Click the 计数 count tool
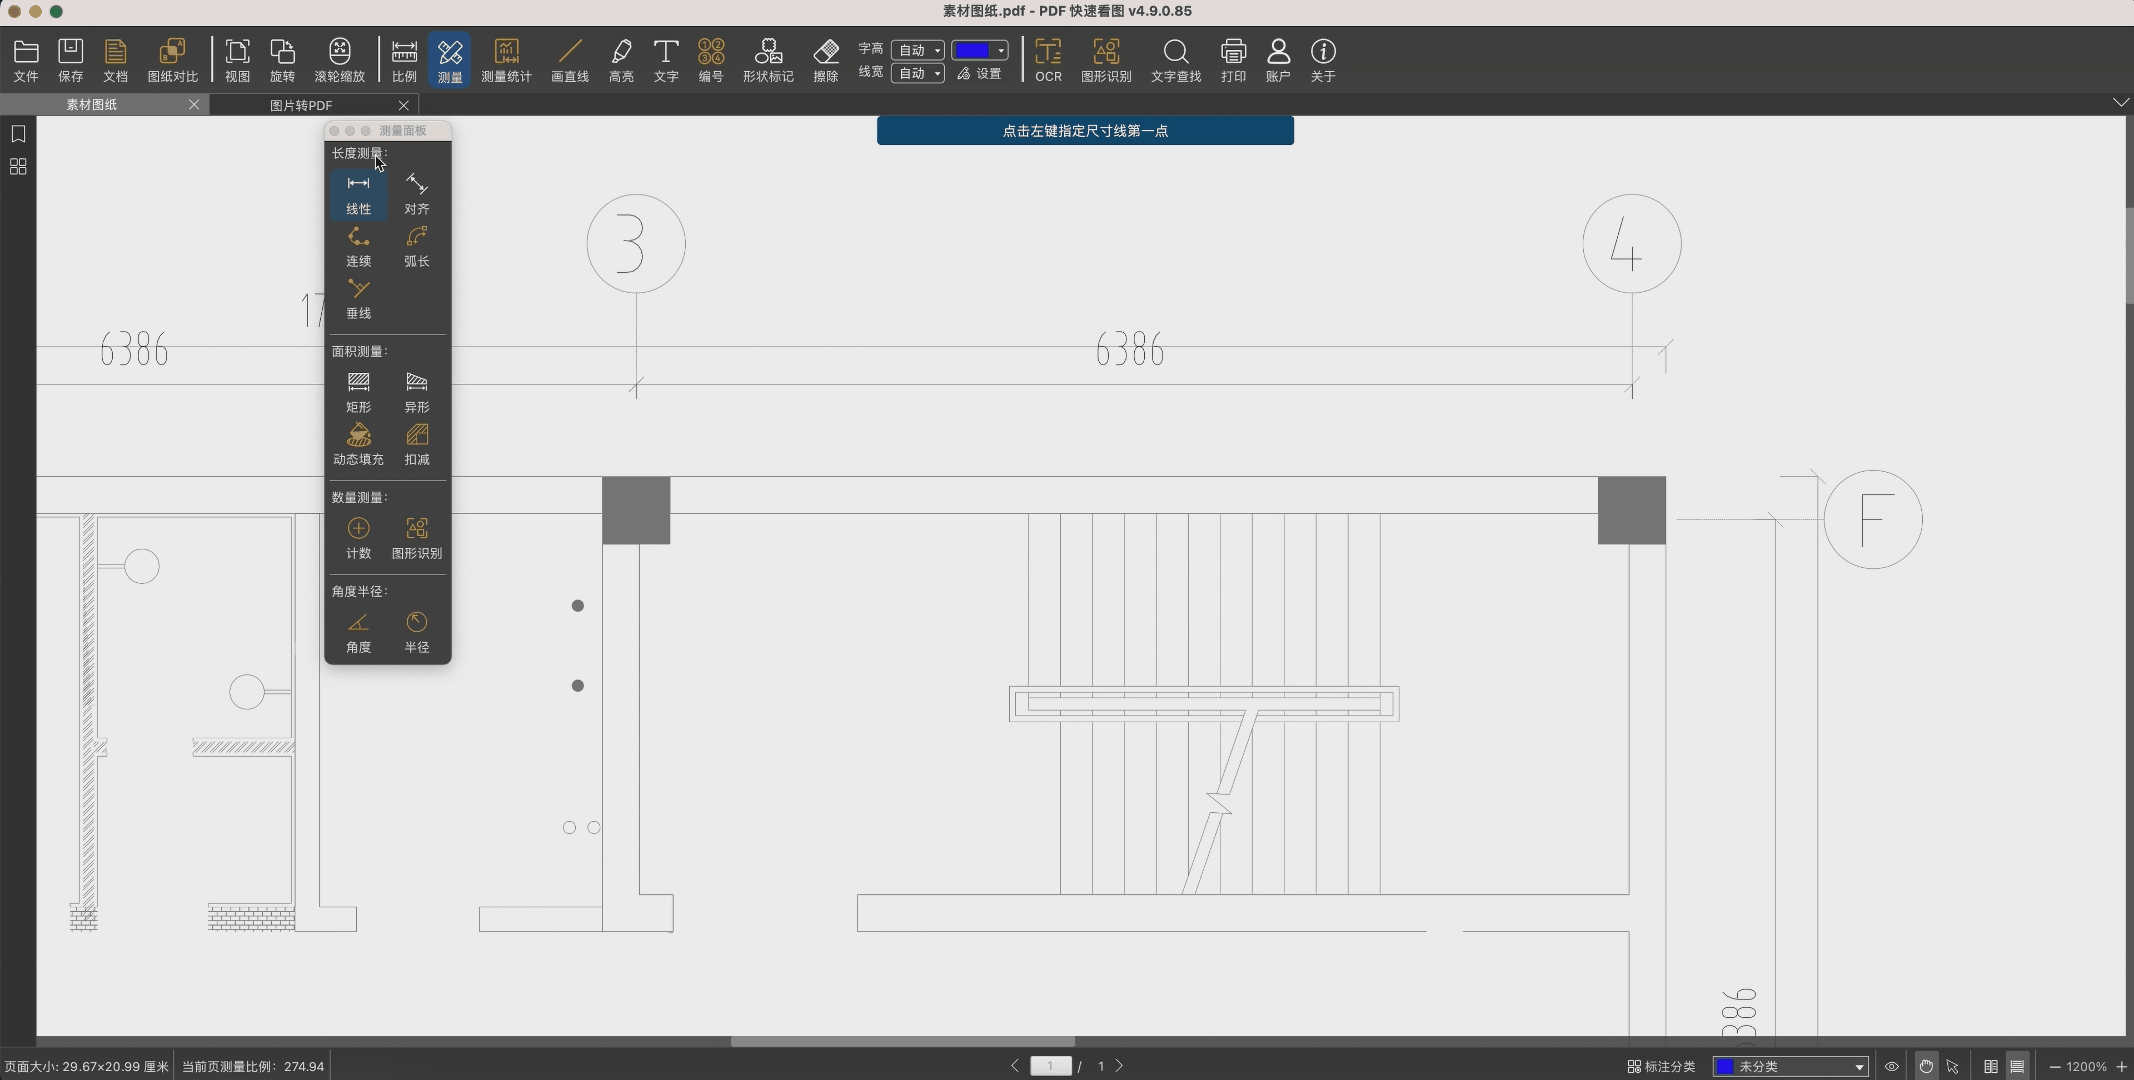2134x1080 pixels. (358, 538)
